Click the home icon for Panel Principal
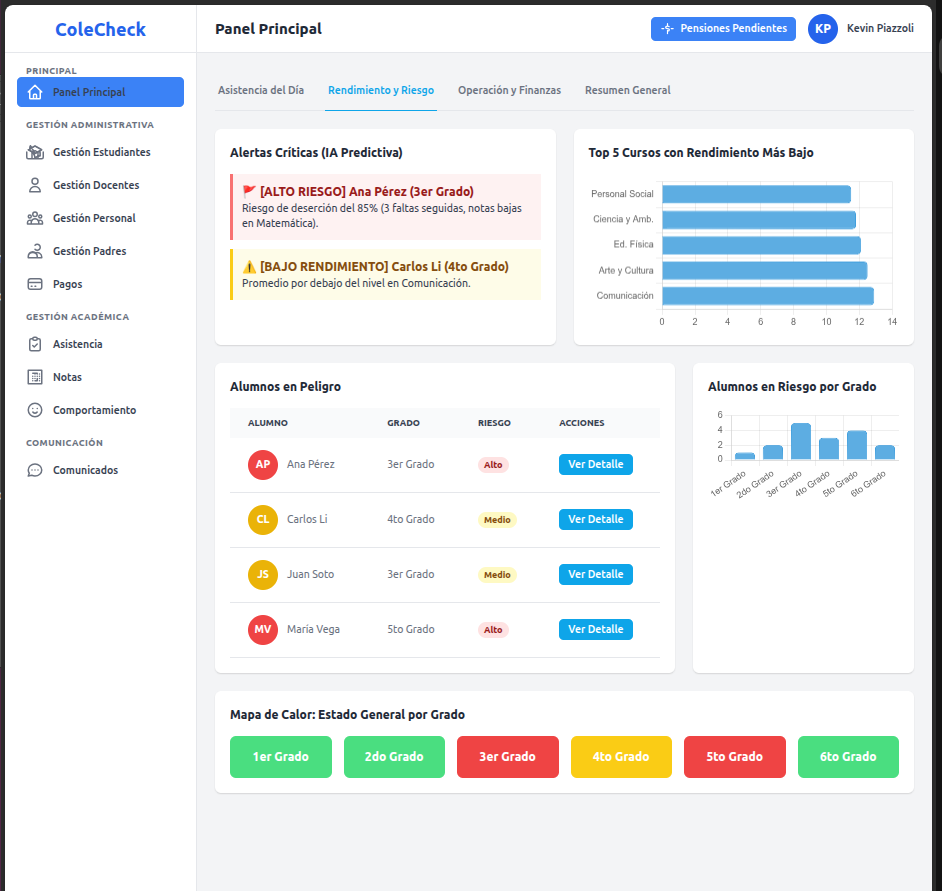The height and width of the screenshot is (891, 942). 35,92
